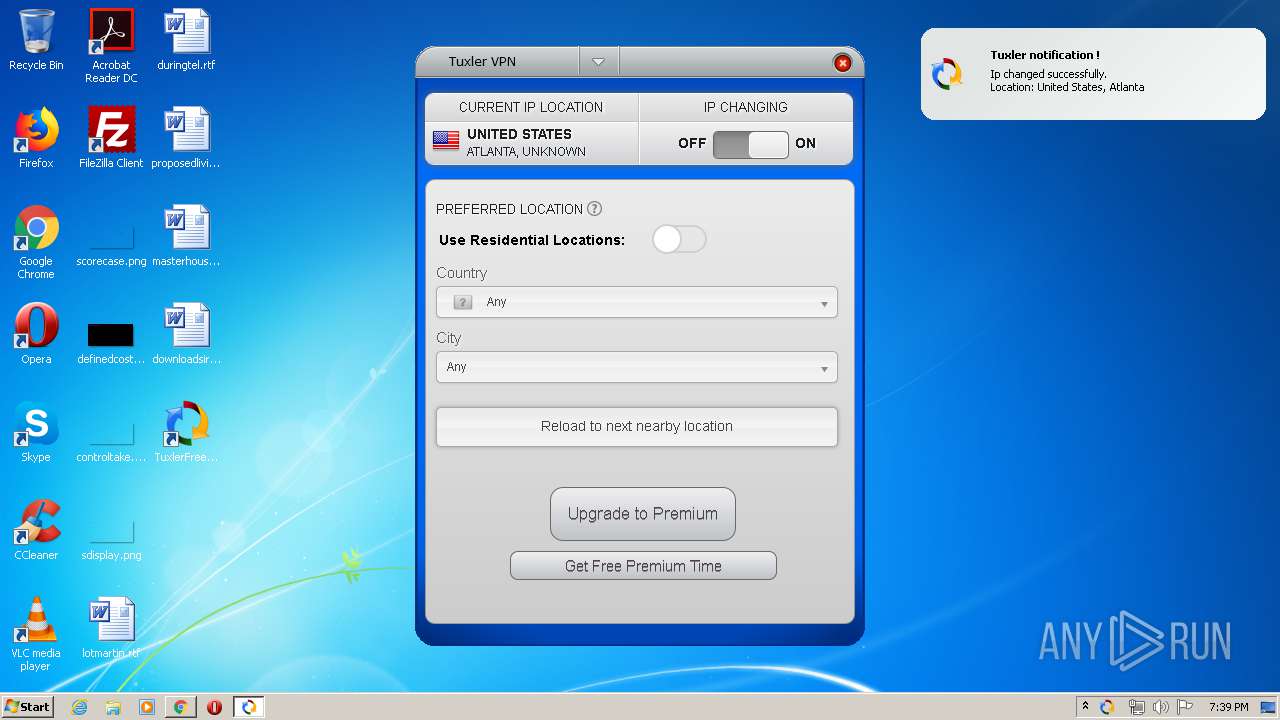
Task: Click Show desktop button in taskbar
Action: point(1268,707)
